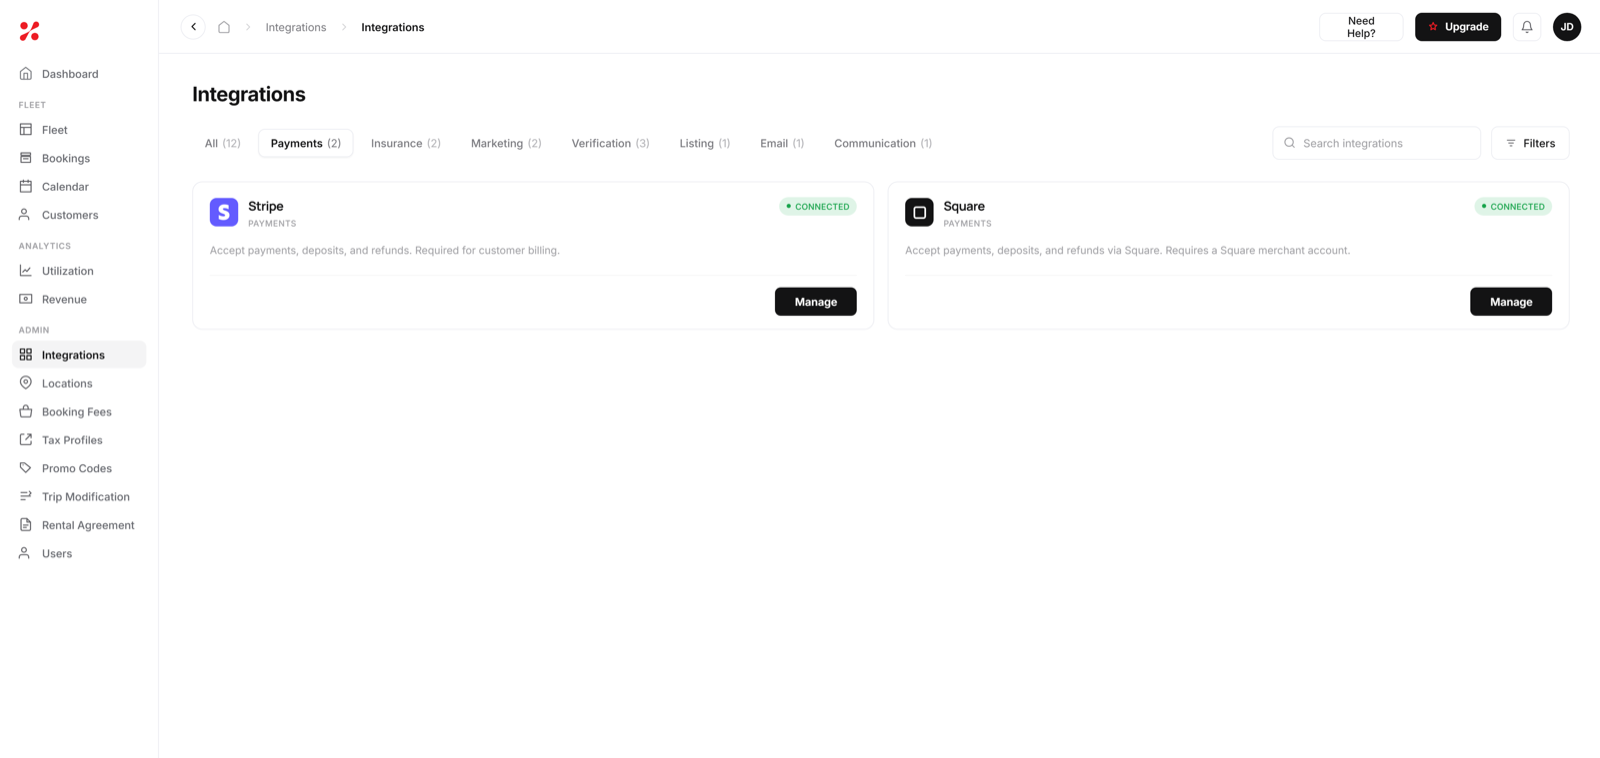
Task: Switch to the All tab
Action: pyautogui.click(x=223, y=143)
